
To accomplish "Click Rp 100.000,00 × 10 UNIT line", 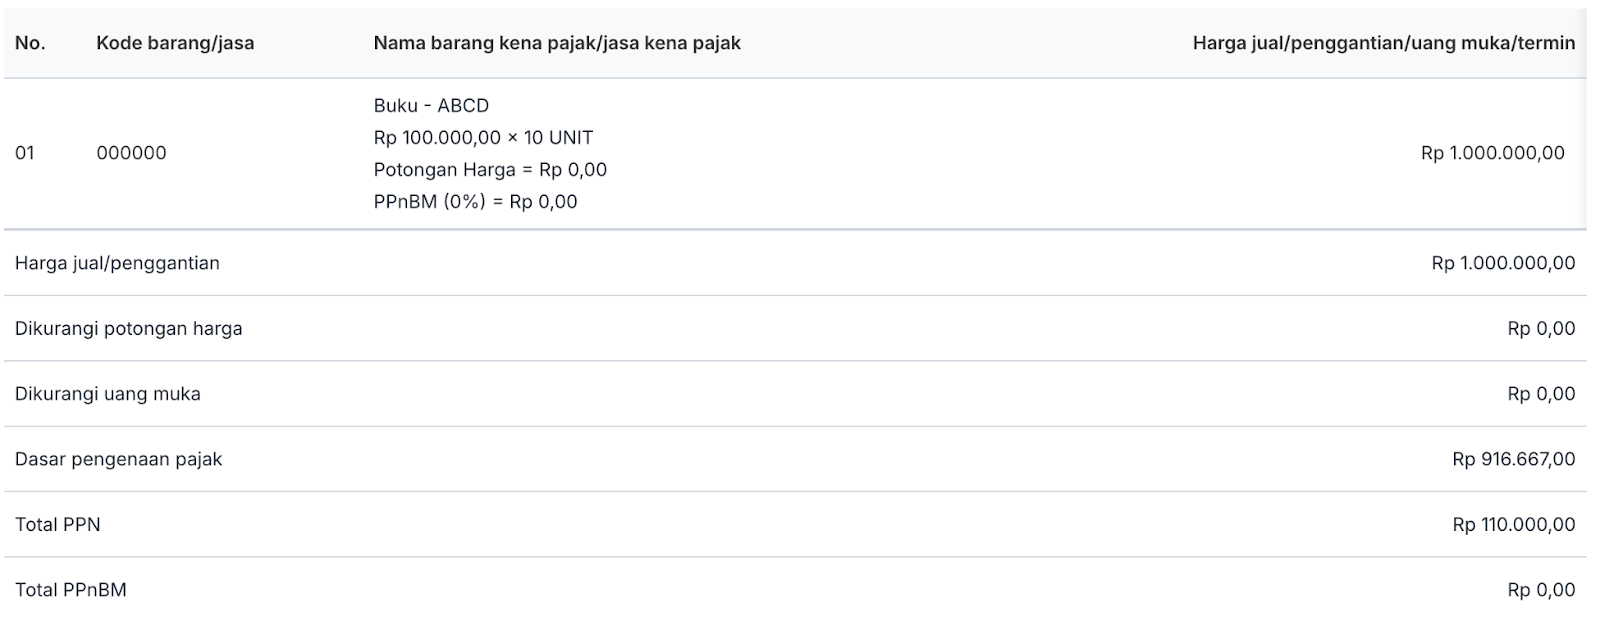I will pyautogui.click(x=483, y=137).
